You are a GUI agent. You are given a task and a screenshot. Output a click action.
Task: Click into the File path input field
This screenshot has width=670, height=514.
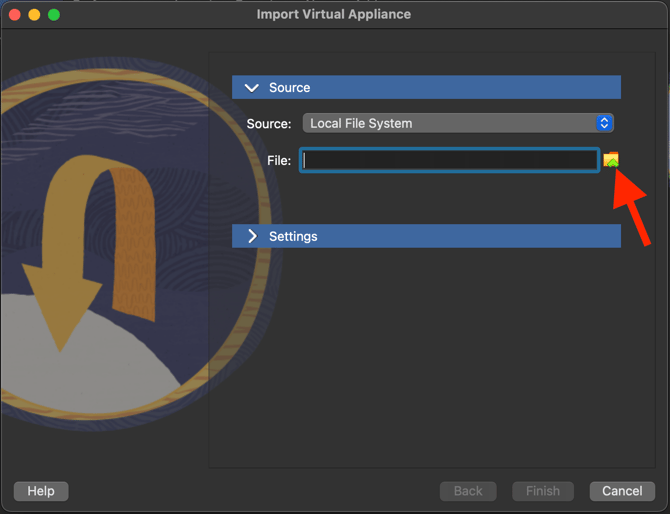(449, 160)
